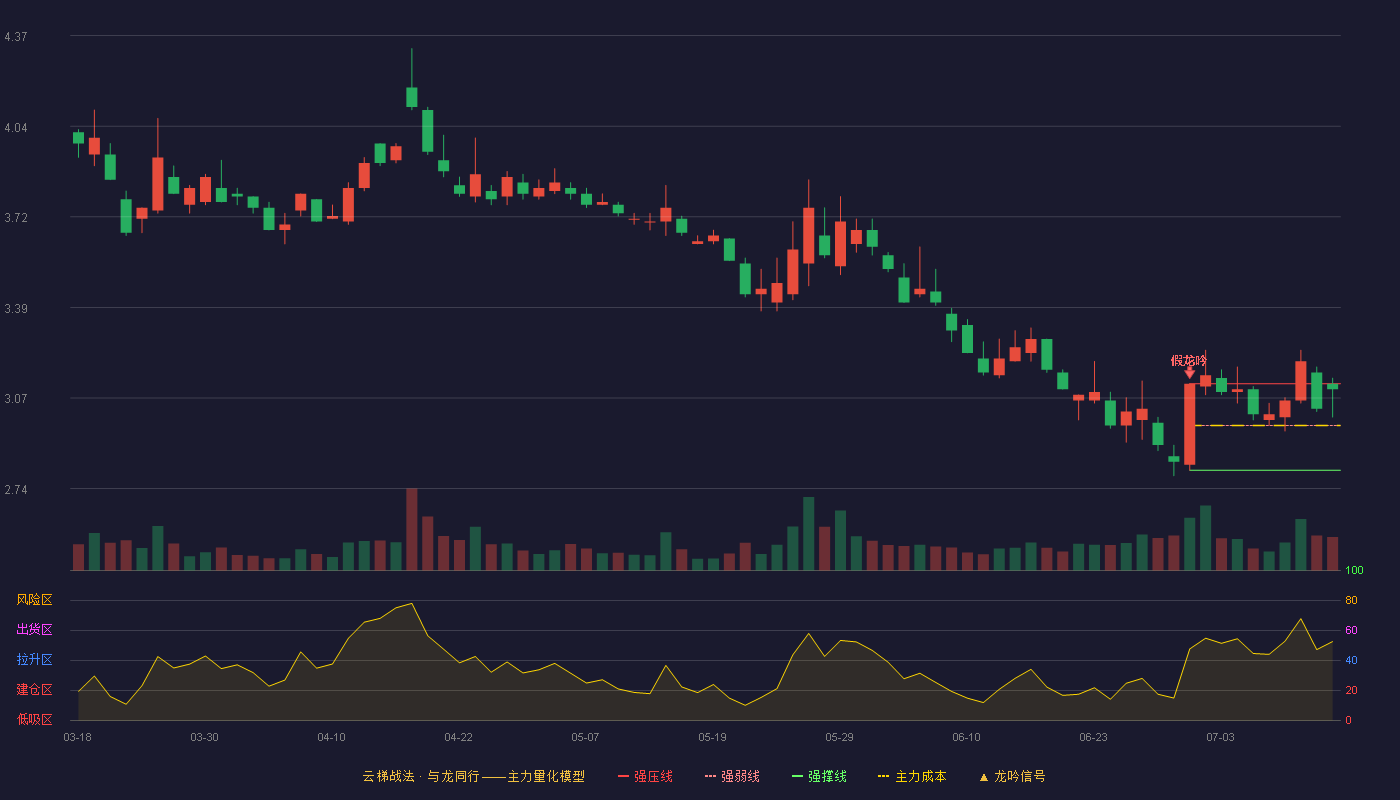This screenshot has height=800, width=1400.
Task: Click the 云梯战法 主力量化模型 legend title
Action: click(473, 776)
